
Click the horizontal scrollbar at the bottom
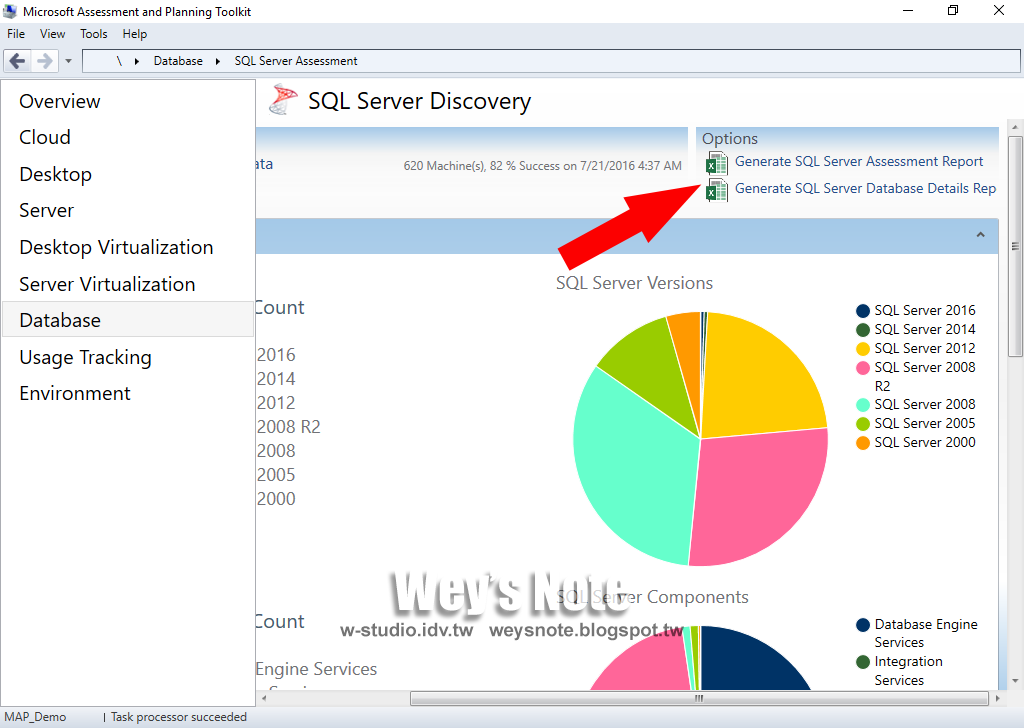pos(698,698)
